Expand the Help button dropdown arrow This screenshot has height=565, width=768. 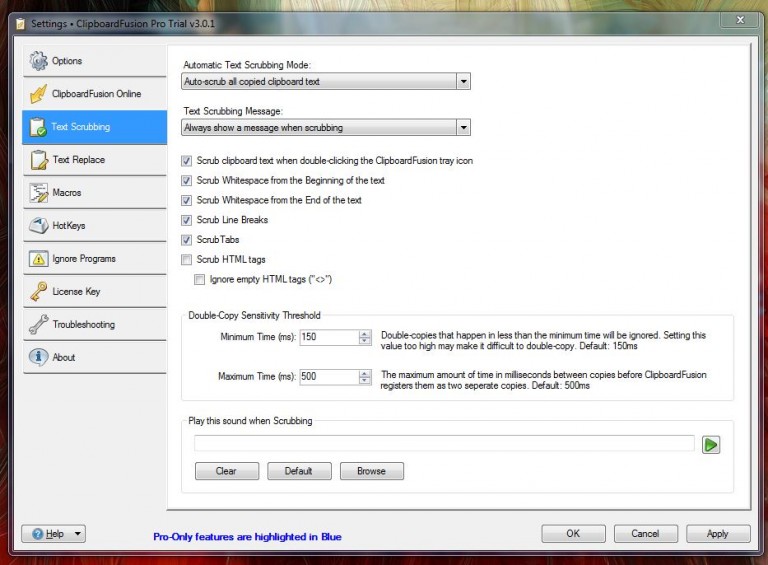pyautogui.click(x=77, y=534)
